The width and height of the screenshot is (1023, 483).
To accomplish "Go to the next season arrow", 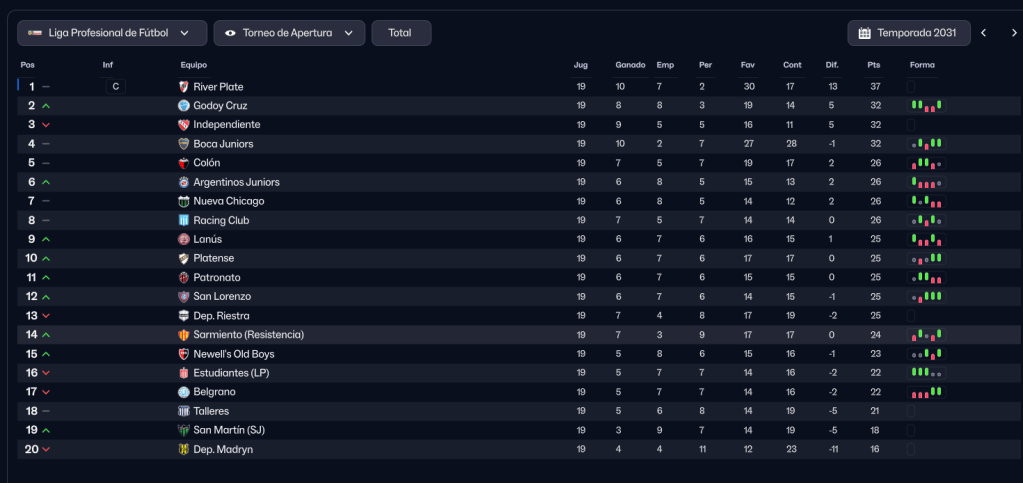I will click(1007, 33).
